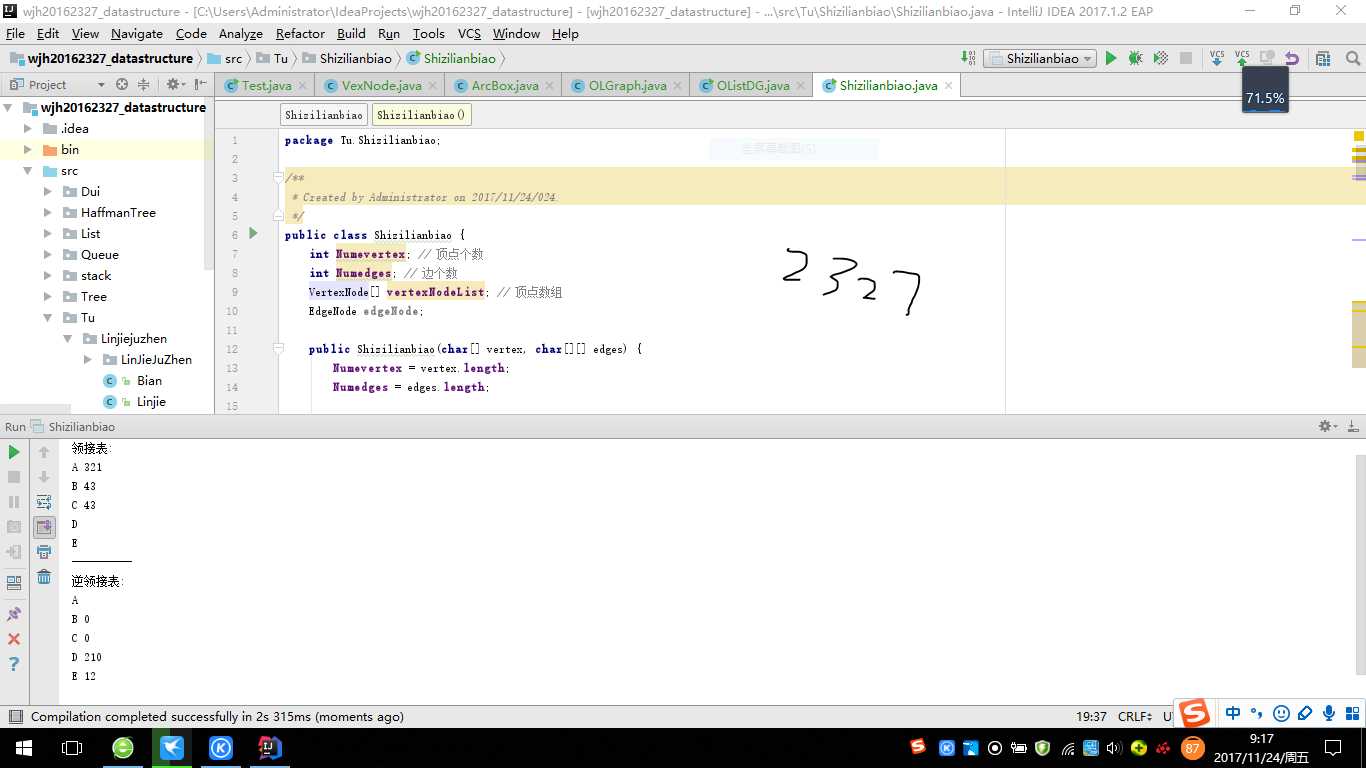Image resolution: width=1366 pixels, height=768 pixels.
Task: Click the IntelliJ IDEA taskbar icon
Action: coord(270,747)
